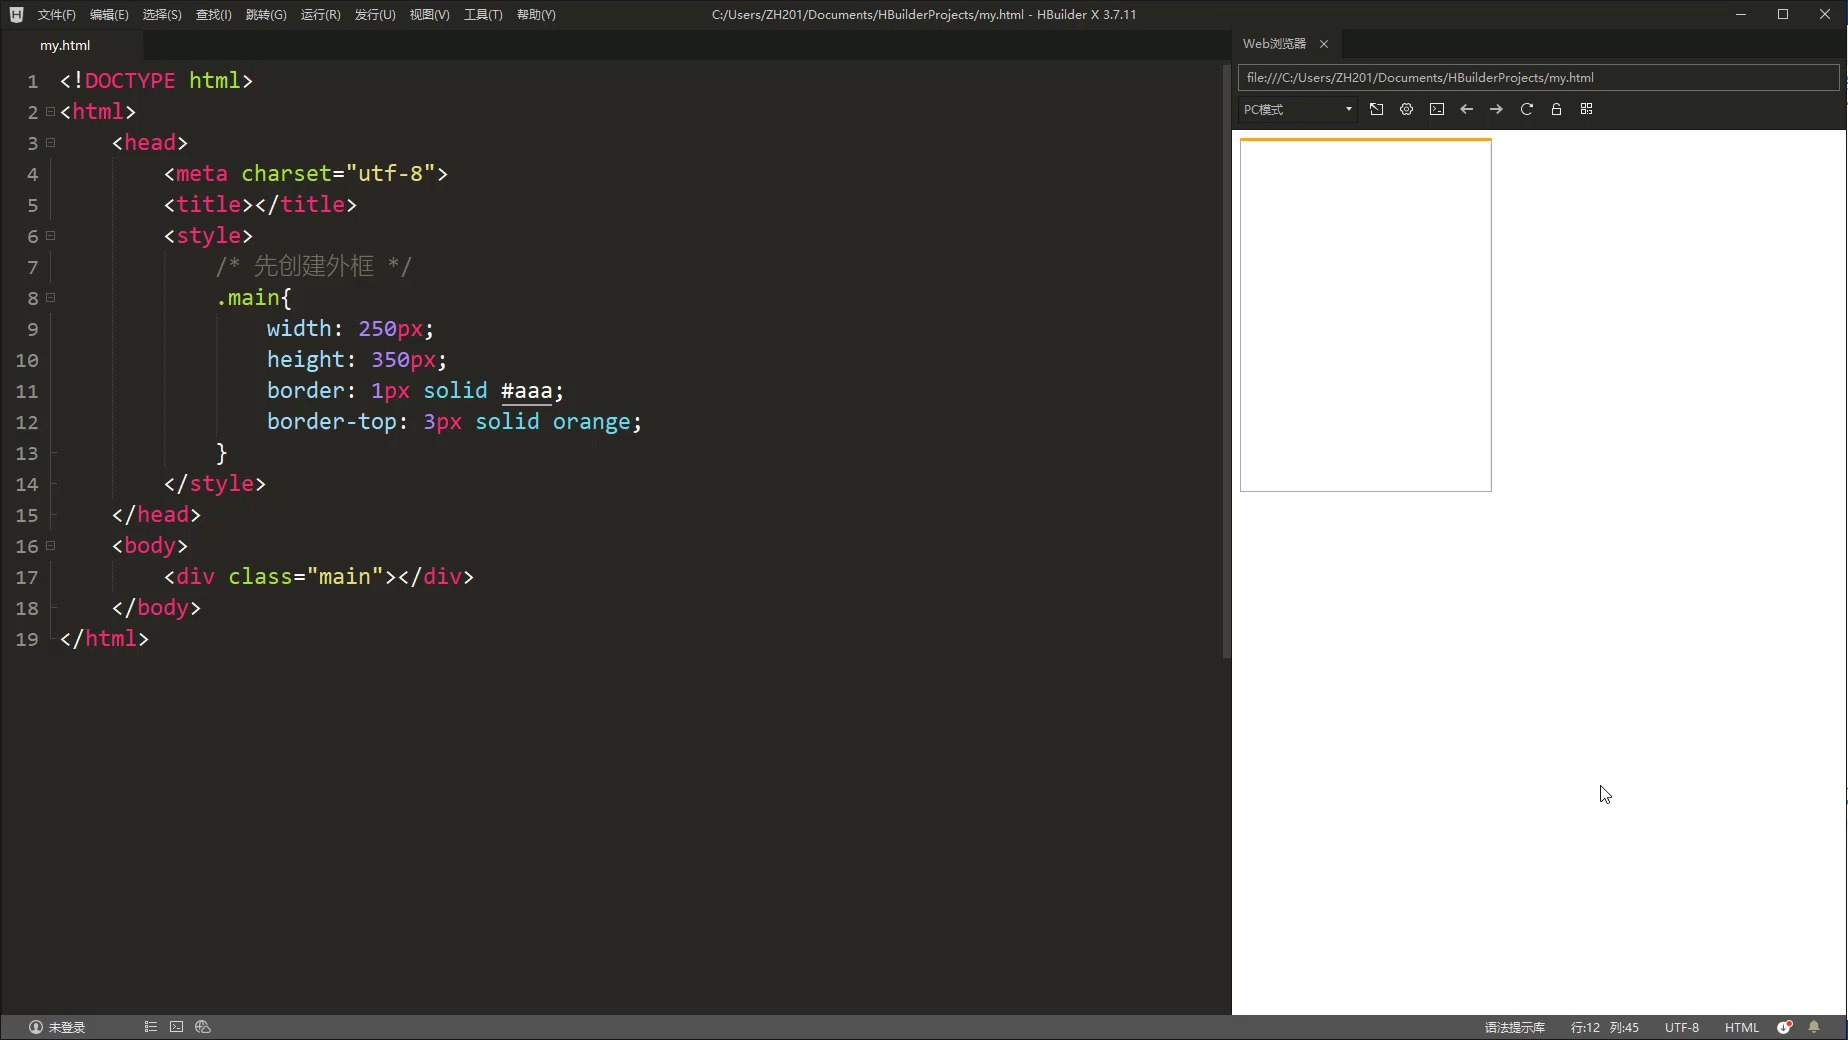Open the terminal icon in status bar
Viewport: 1848px width, 1040px height.
pos(176,1027)
